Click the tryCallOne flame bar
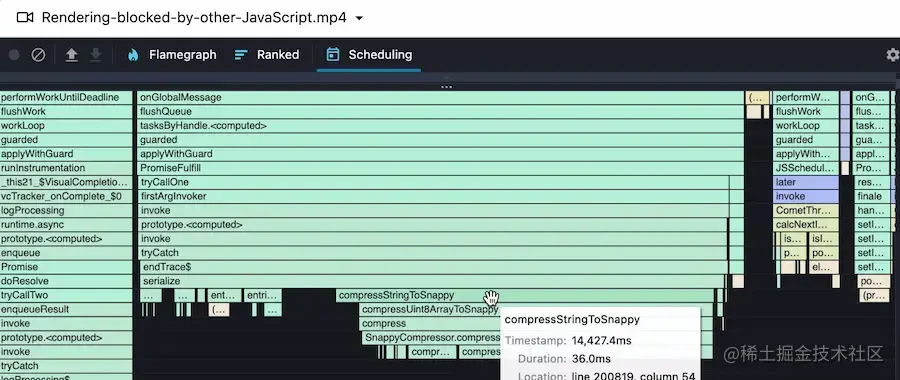 pos(433,182)
